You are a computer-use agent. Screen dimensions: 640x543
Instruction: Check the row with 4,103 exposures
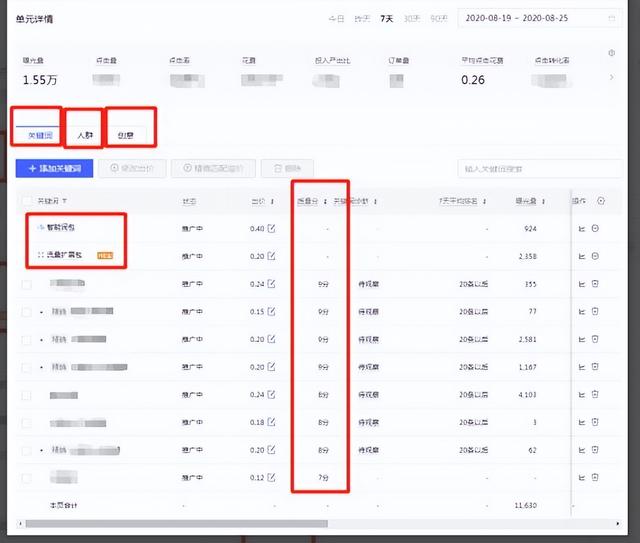coord(27,395)
